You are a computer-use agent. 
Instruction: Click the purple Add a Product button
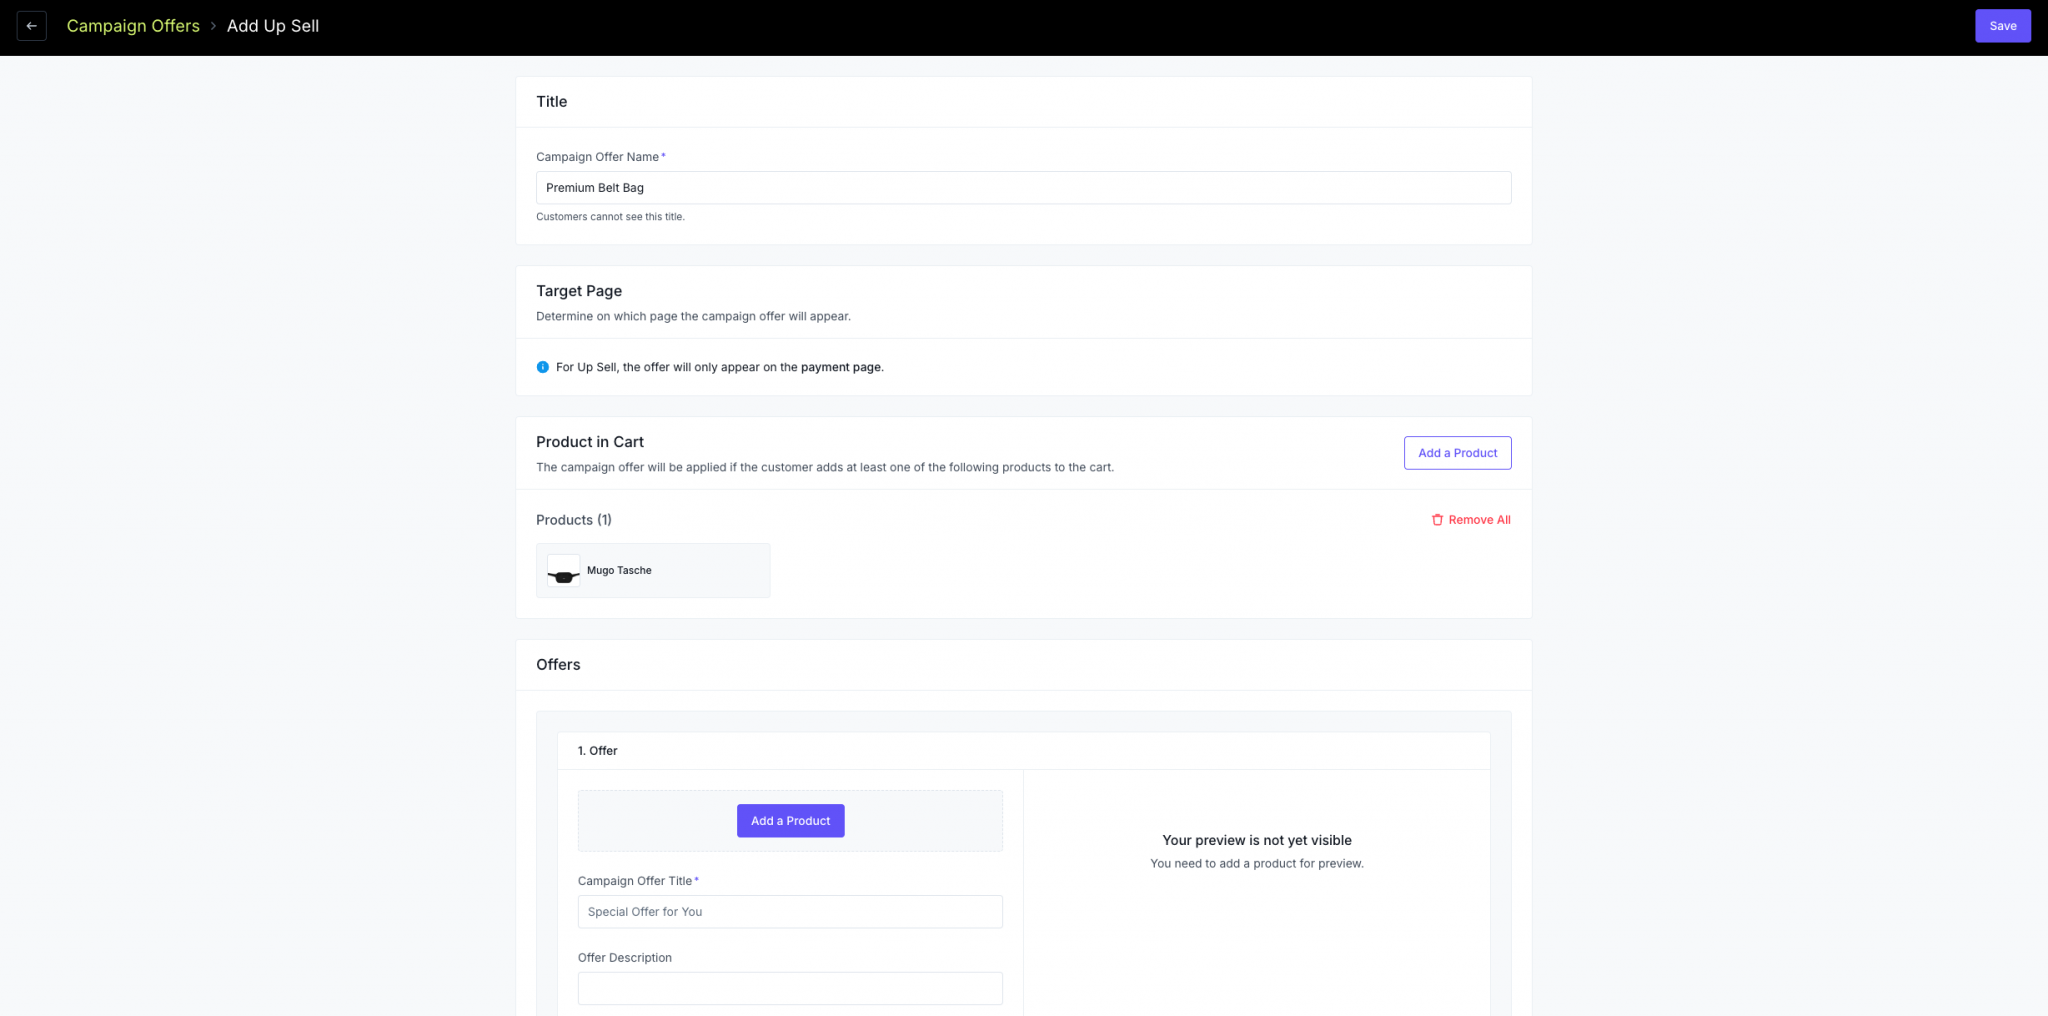click(x=790, y=820)
